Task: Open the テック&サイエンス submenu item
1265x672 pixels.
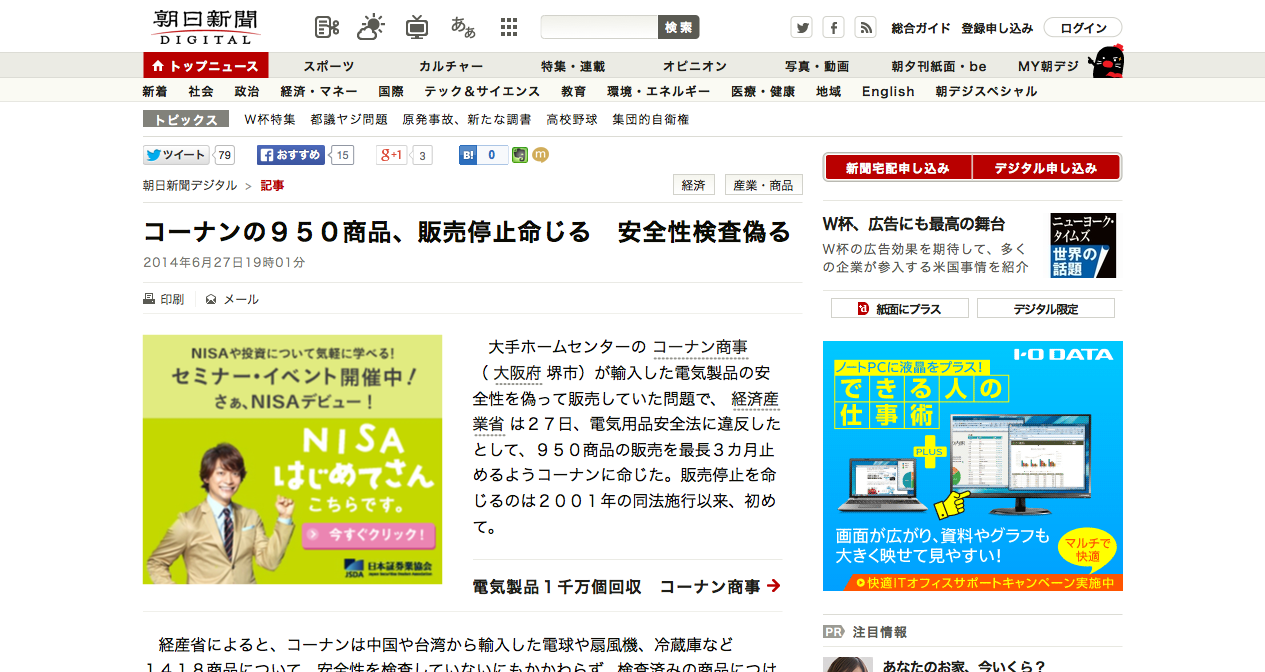Action: pyautogui.click(x=482, y=91)
